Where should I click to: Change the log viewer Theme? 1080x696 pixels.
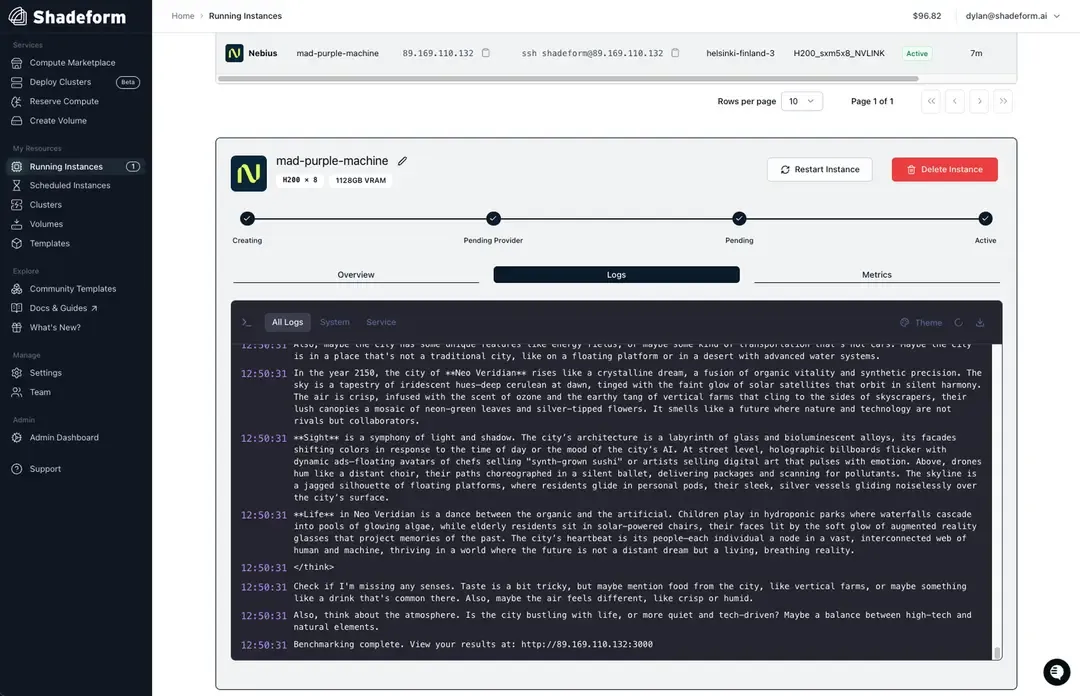tap(921, 323)
